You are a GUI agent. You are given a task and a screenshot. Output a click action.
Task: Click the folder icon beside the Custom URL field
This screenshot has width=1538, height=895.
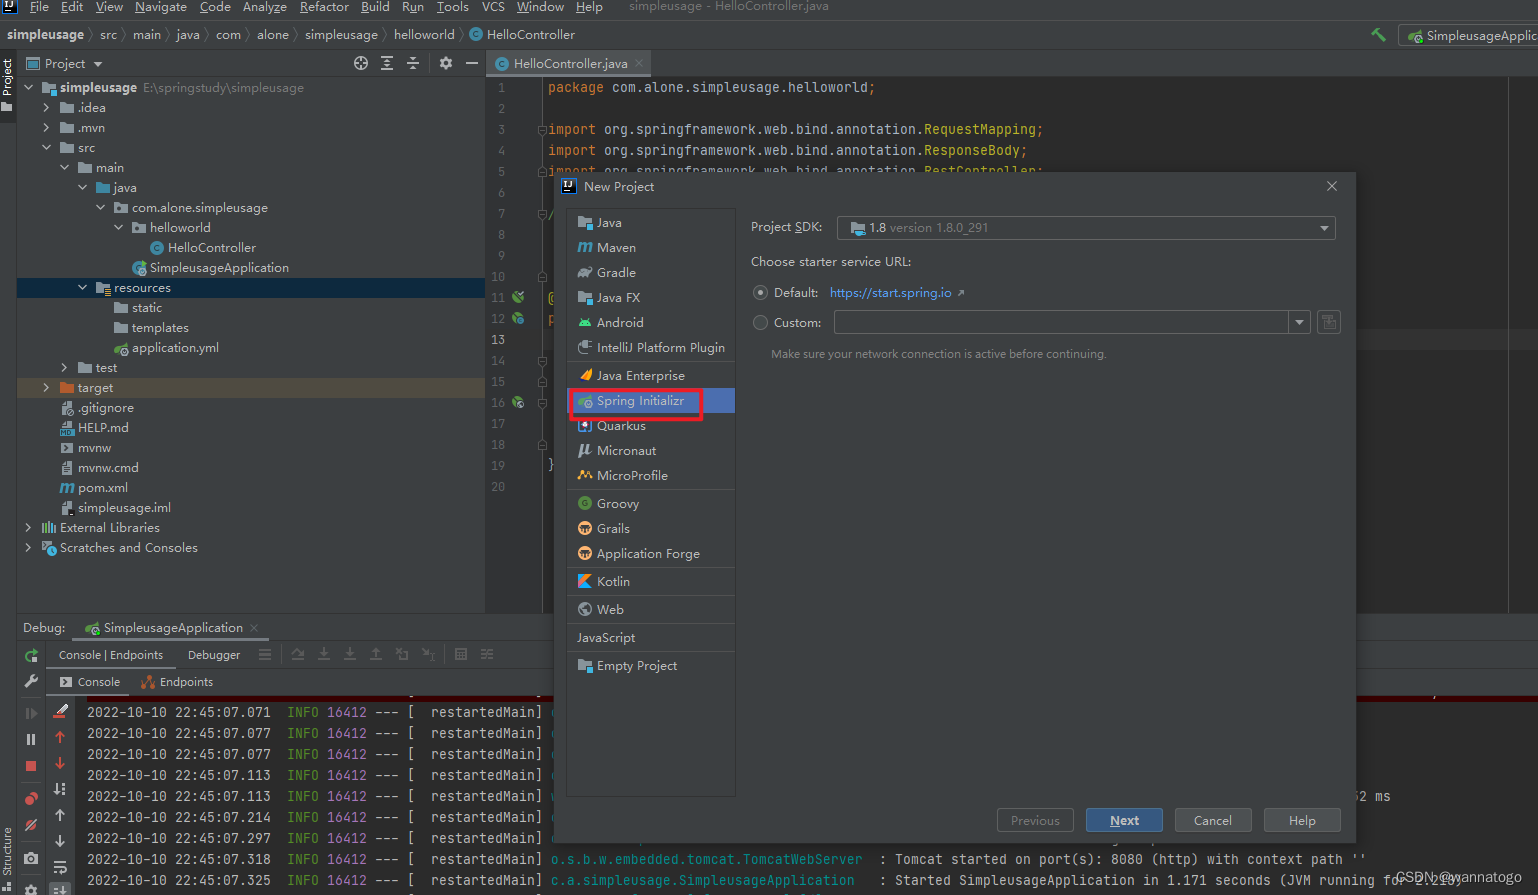(1328, 322)
